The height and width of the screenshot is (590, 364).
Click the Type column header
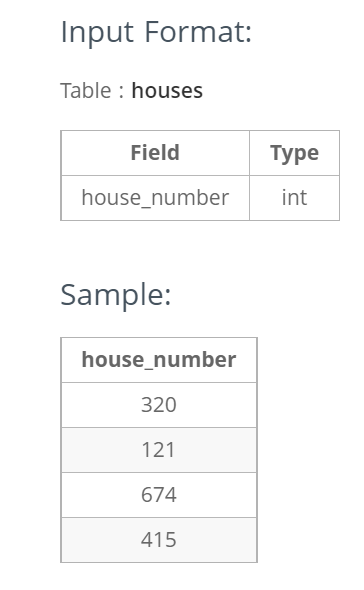(x=294, y=153)
